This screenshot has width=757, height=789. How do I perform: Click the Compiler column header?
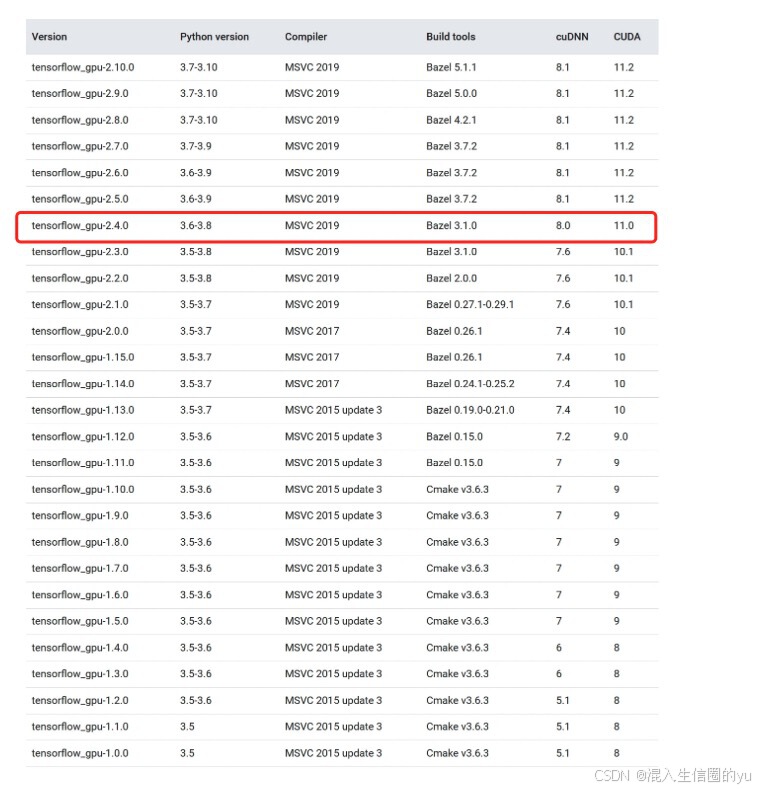tap(306, 37)
